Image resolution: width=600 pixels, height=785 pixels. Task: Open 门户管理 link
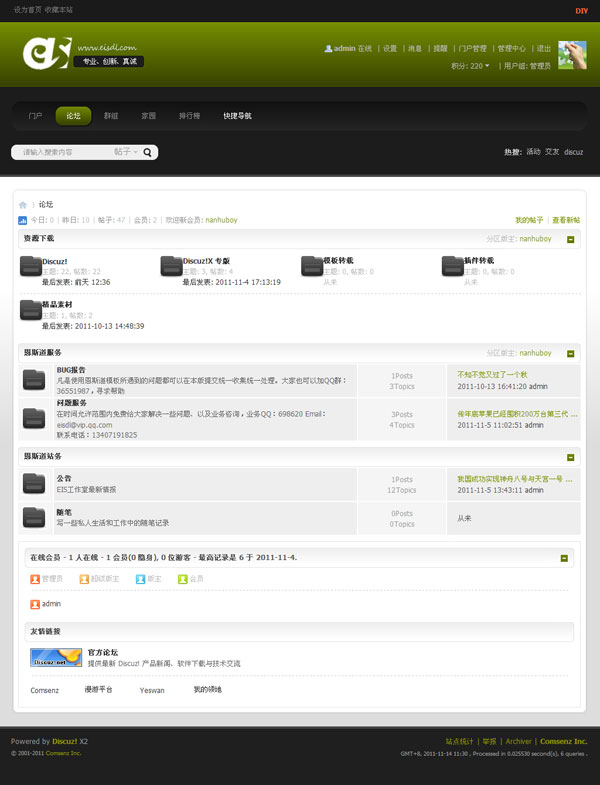(473, 49)
